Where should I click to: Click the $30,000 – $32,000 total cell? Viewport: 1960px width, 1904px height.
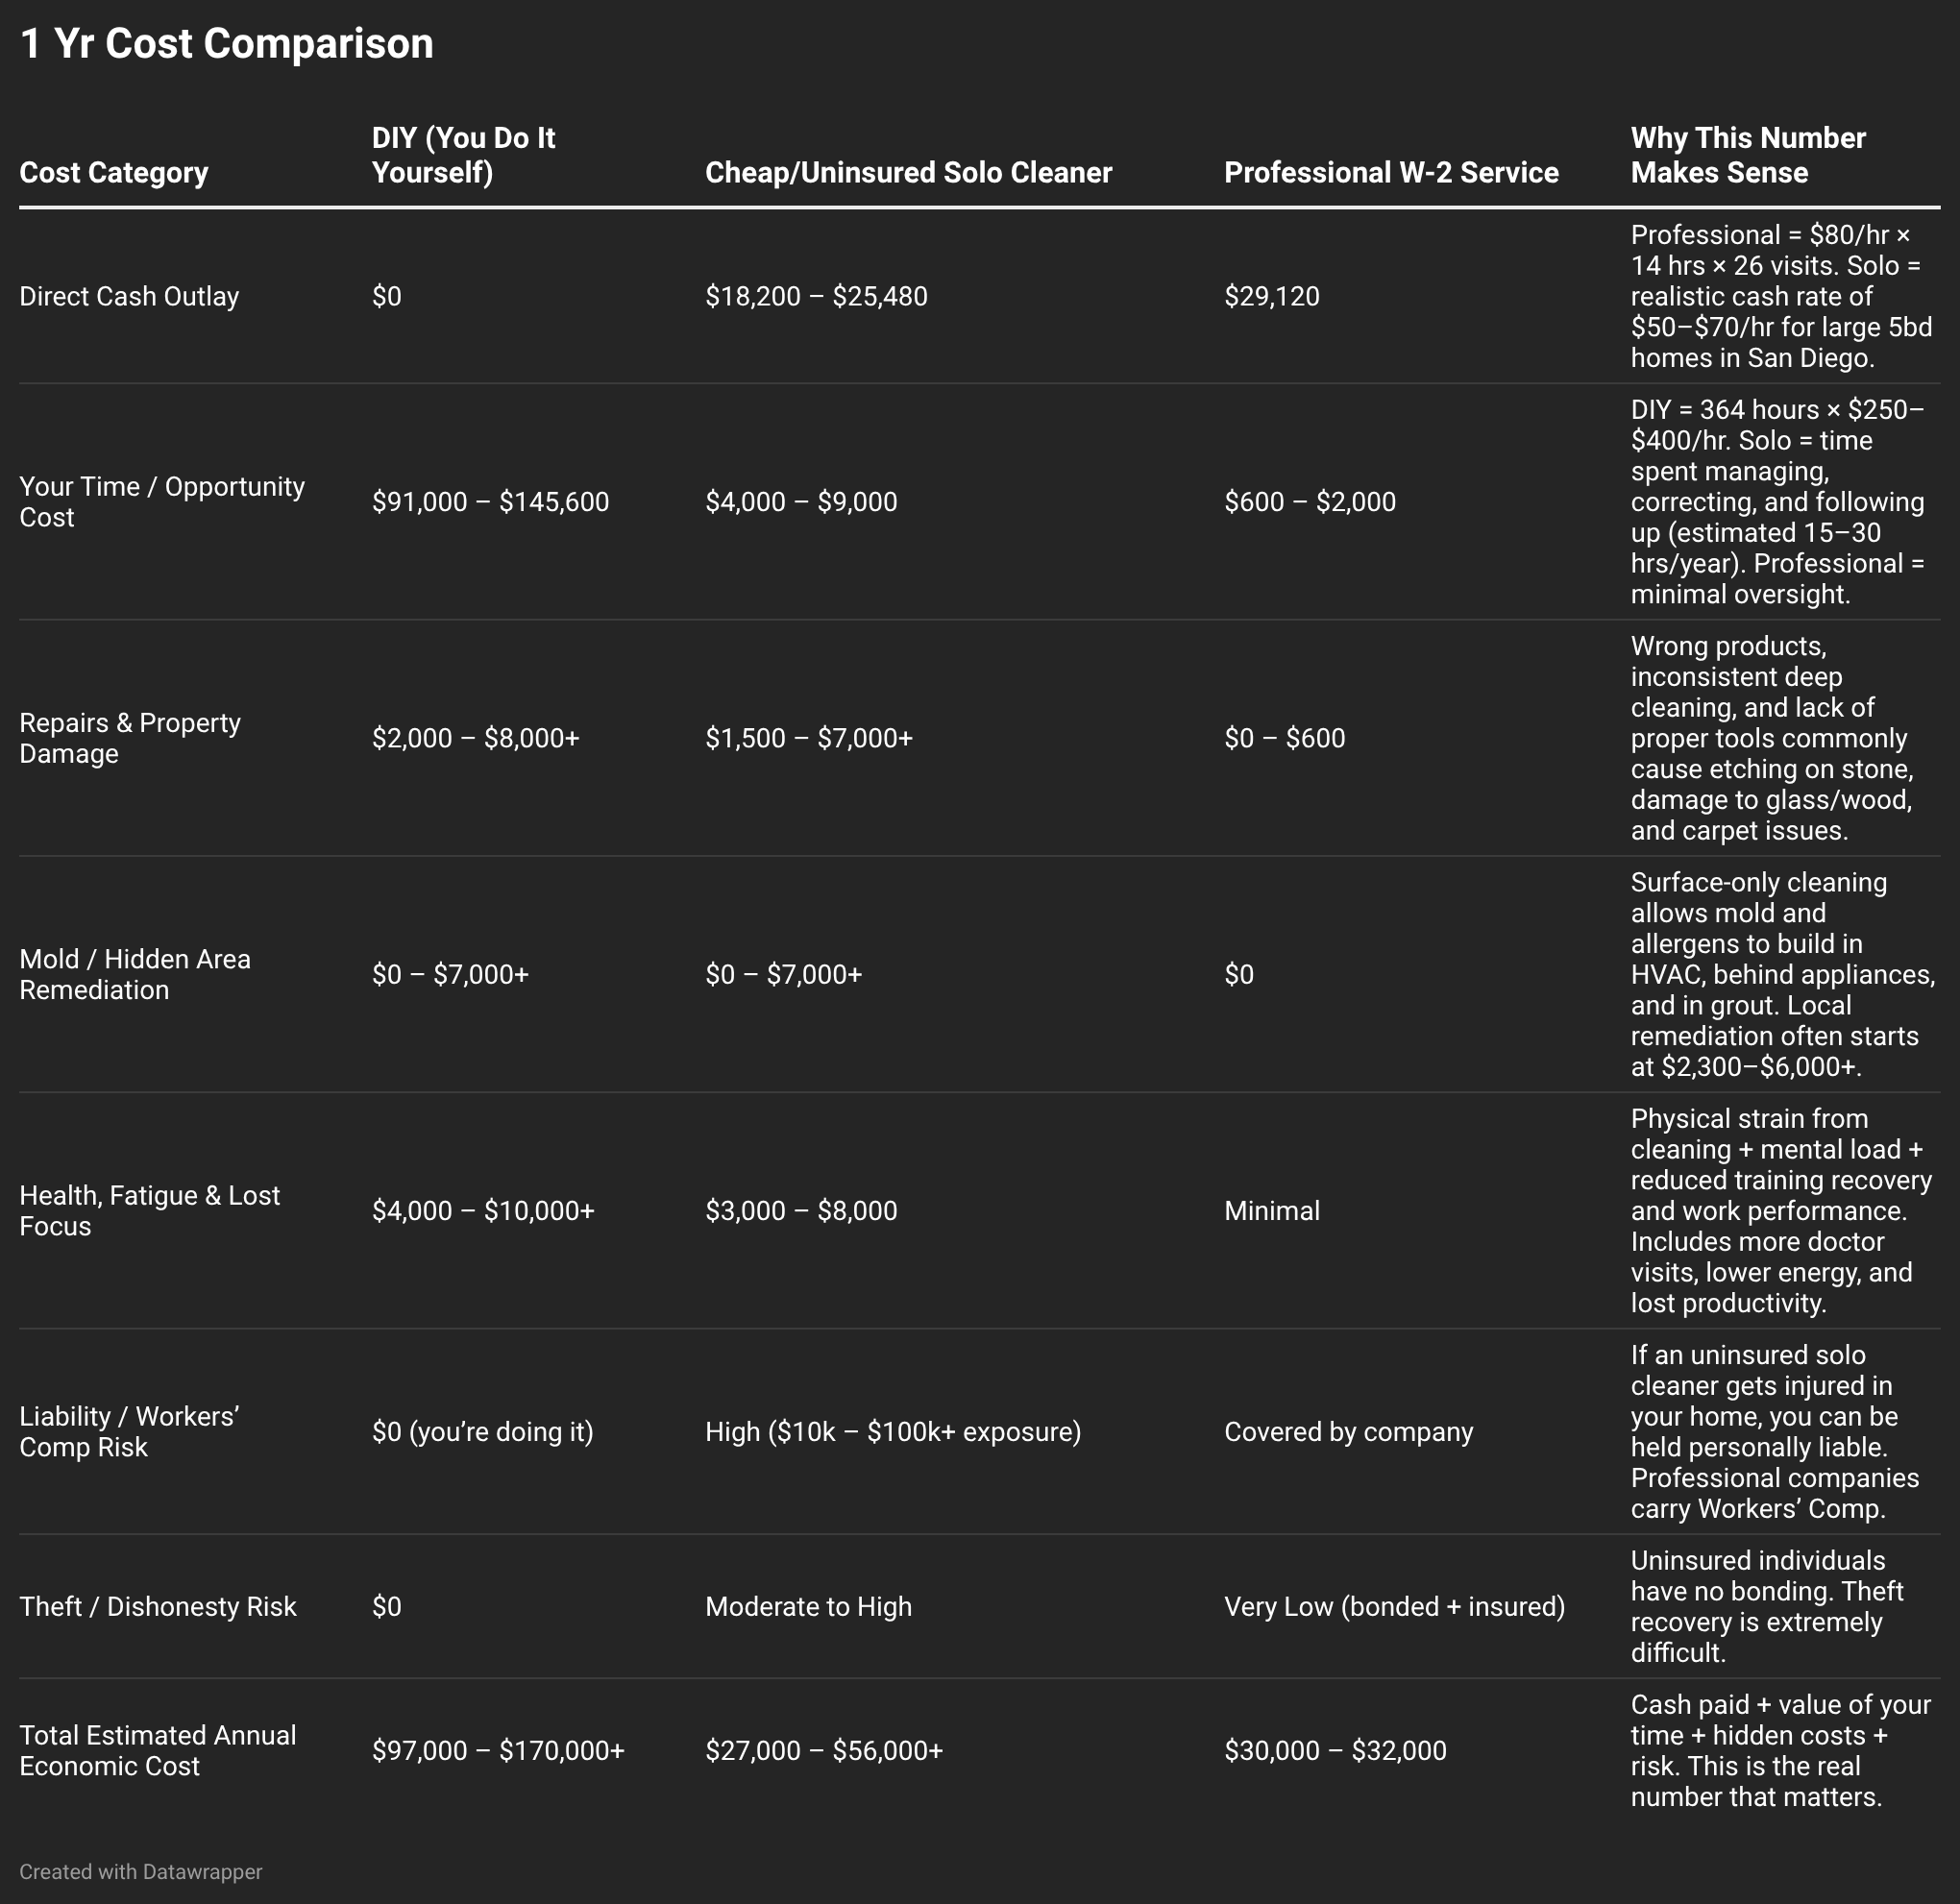click(x=1335, y=1751)
